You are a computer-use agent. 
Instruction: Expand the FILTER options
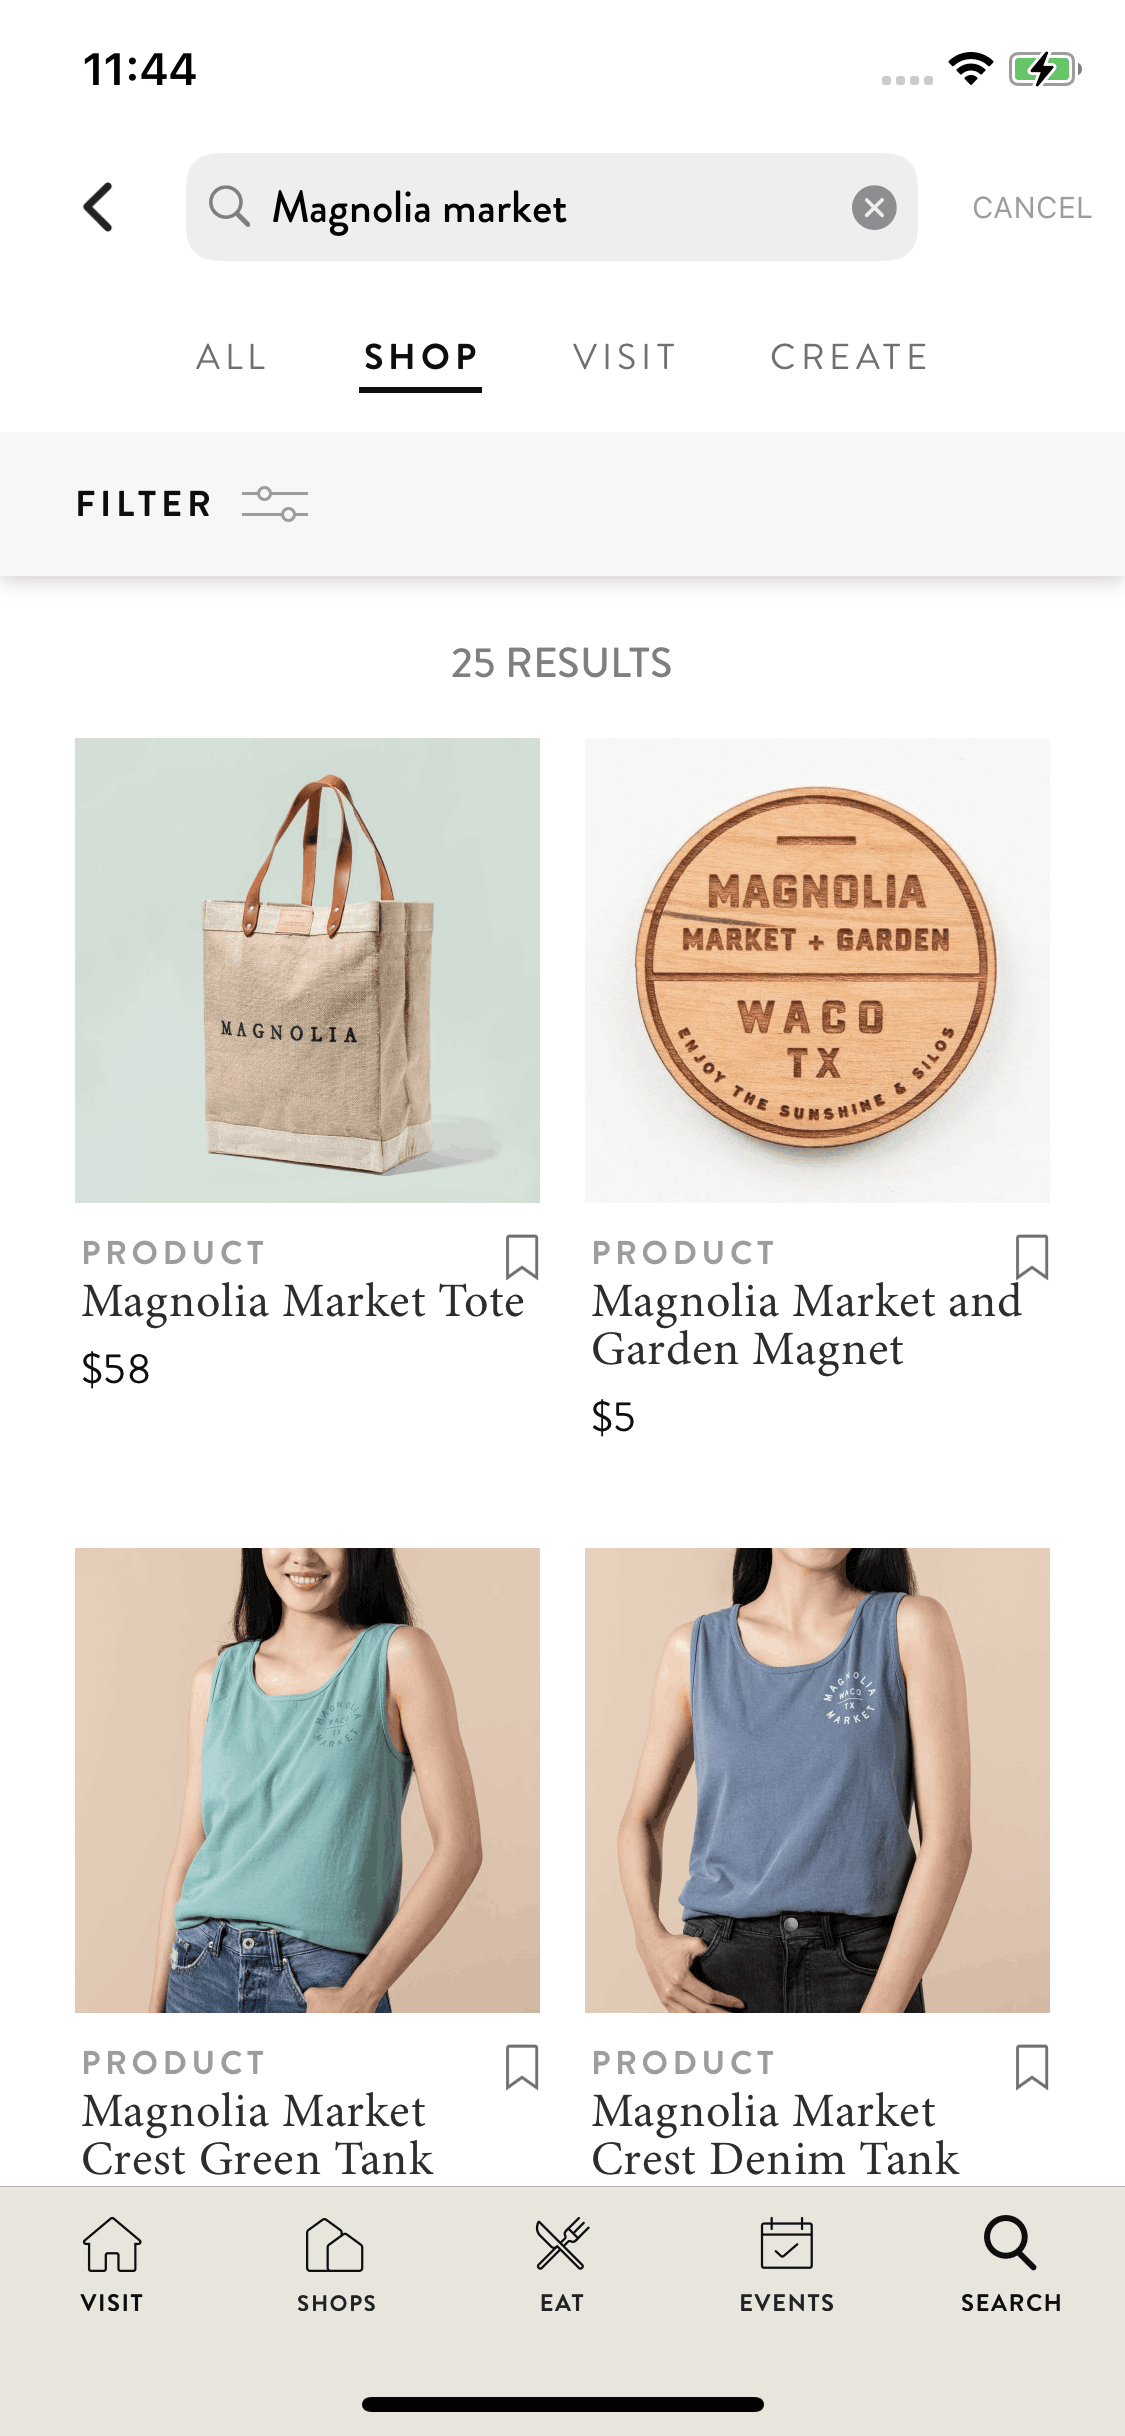tap(145, 504)
